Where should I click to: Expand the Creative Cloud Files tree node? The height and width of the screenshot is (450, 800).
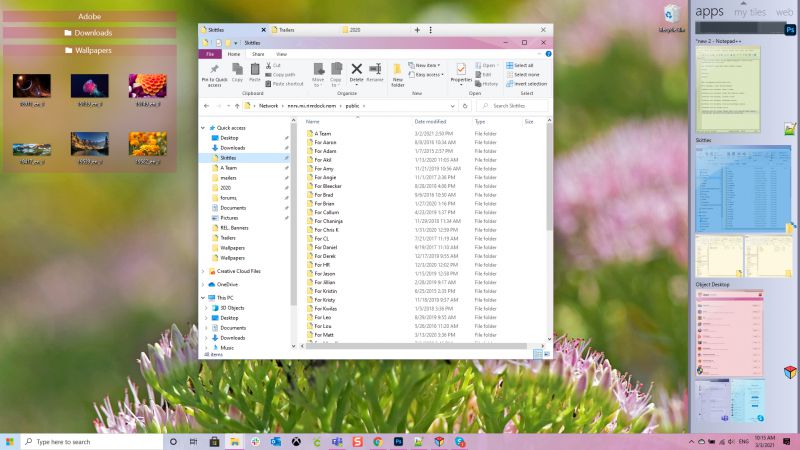(x=204, y=271)
